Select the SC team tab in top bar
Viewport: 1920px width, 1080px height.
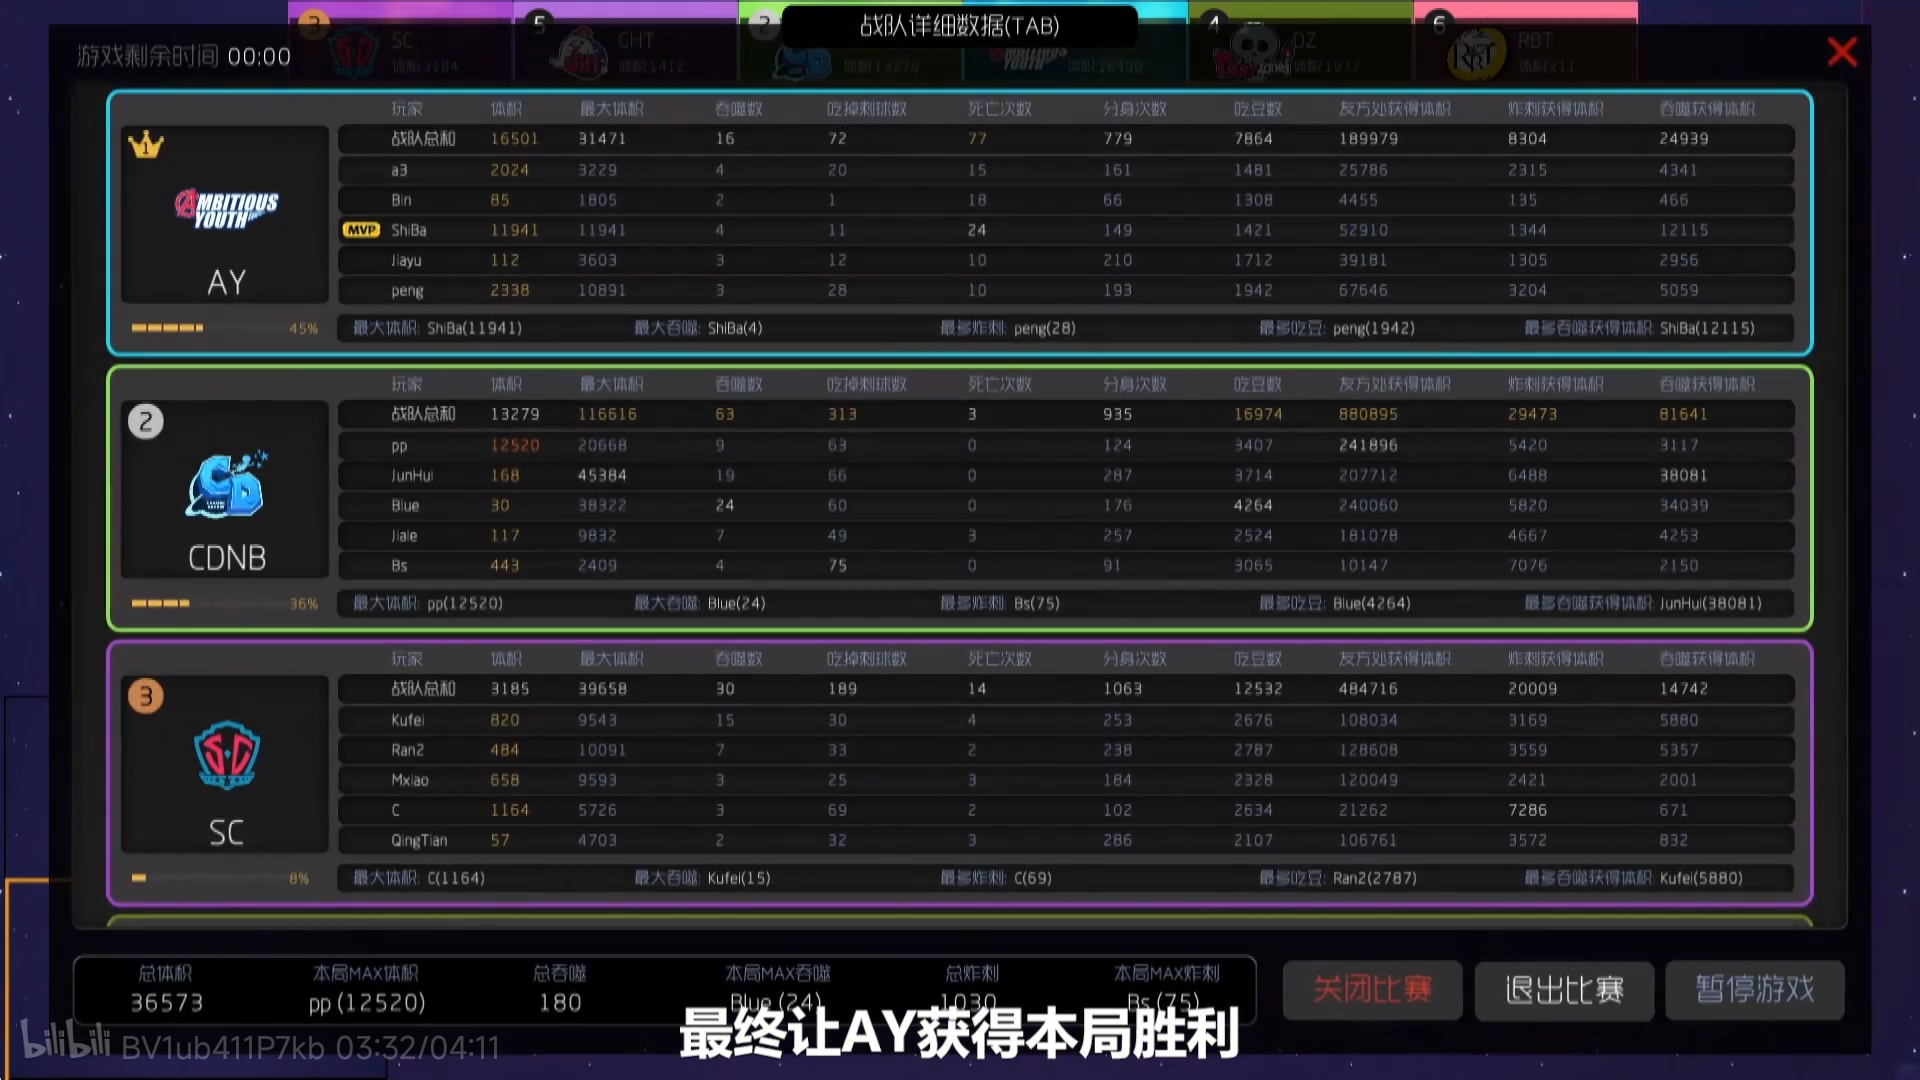click(400, 42)
